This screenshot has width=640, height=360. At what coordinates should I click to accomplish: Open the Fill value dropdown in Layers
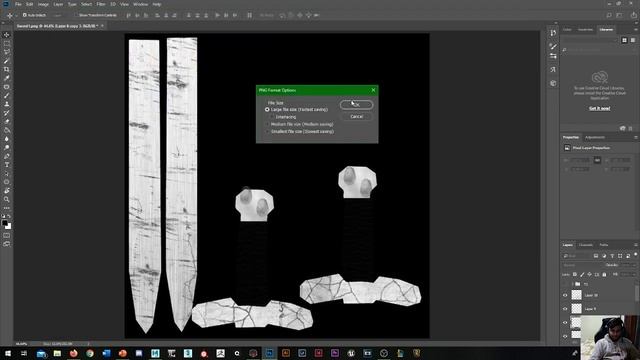(629, 274)
